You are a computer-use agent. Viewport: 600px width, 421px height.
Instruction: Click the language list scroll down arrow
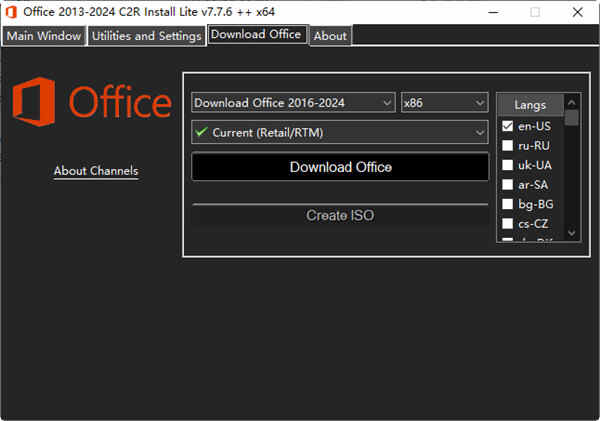[572, 233]
